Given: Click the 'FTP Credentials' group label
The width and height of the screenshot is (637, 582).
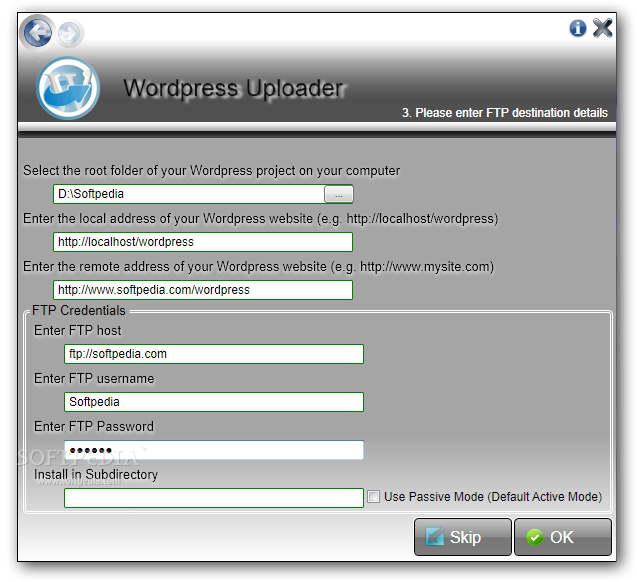Looking at the screenshot, I should coord(78,310).
